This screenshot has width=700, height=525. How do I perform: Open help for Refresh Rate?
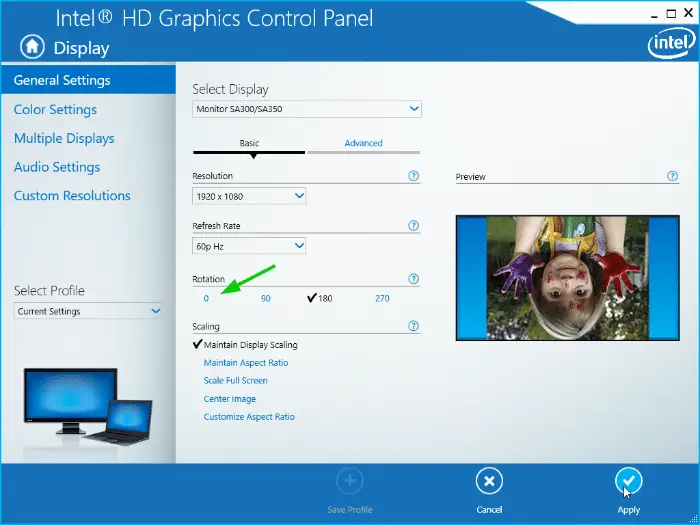pos(413,226)
